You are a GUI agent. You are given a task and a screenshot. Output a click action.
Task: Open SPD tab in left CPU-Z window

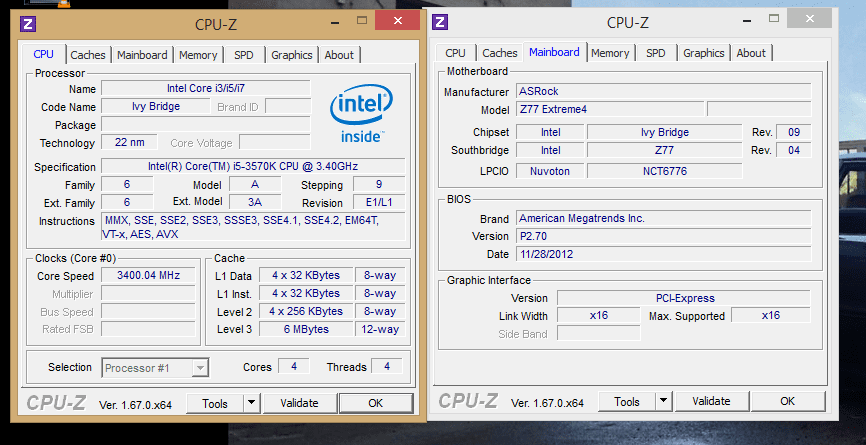point(244,55)
